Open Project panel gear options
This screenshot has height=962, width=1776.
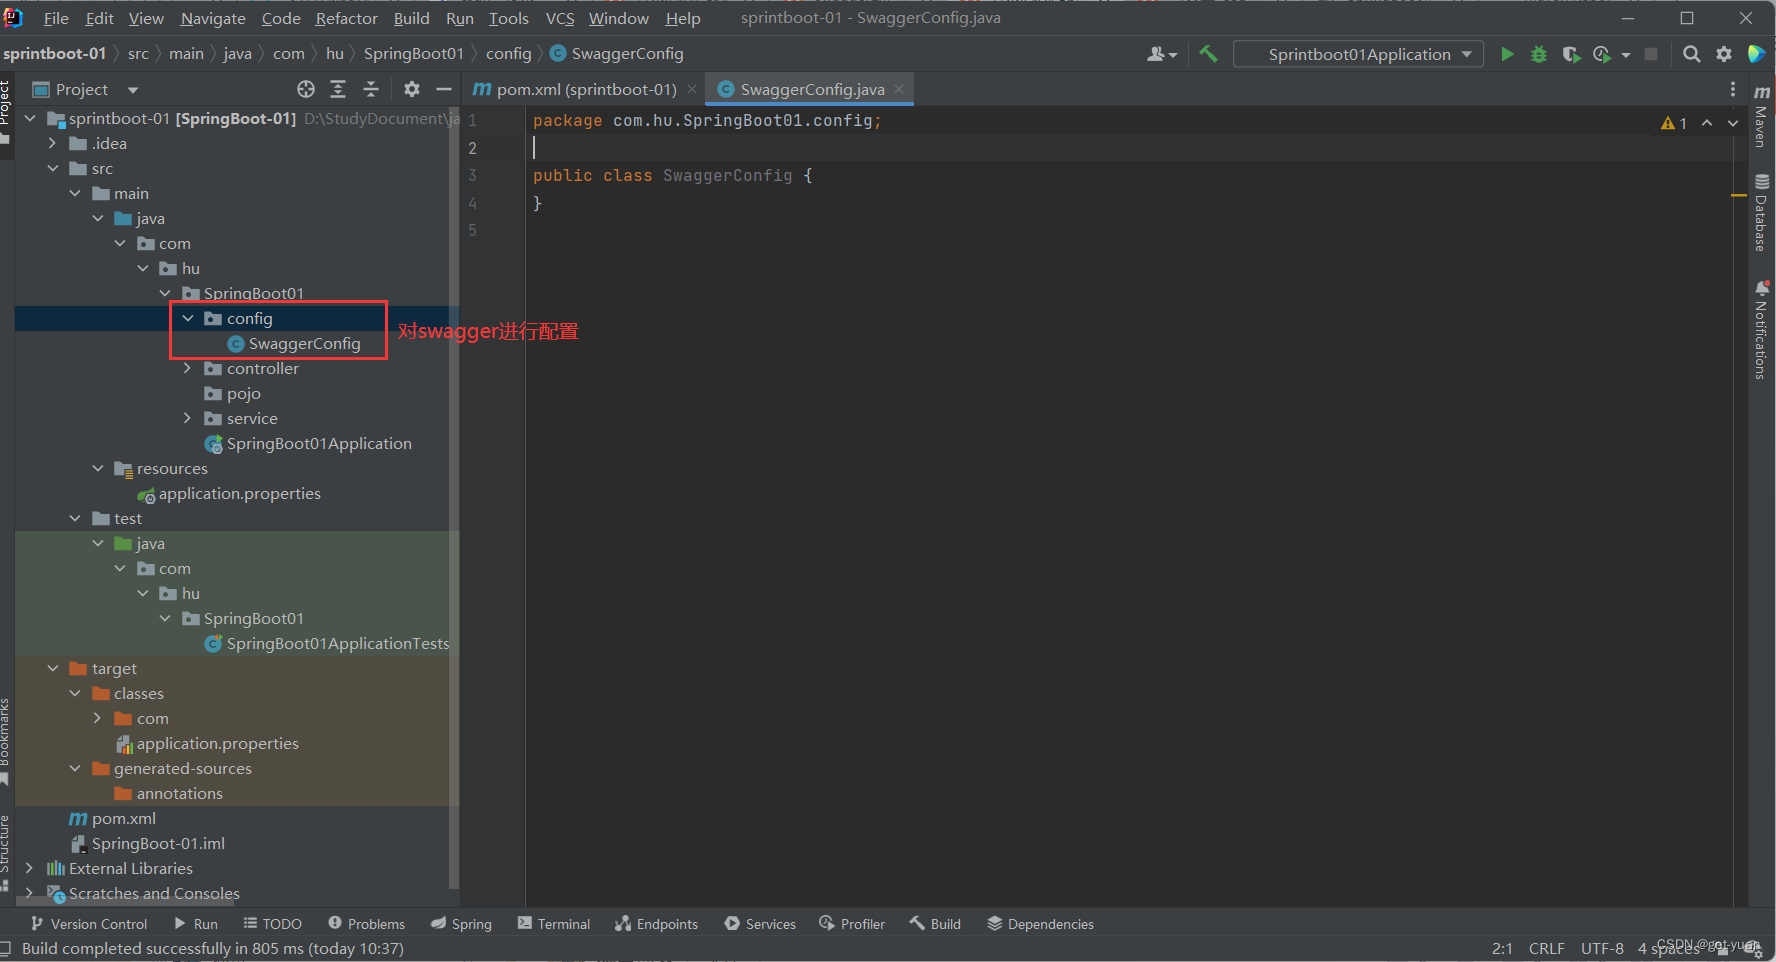411,89
